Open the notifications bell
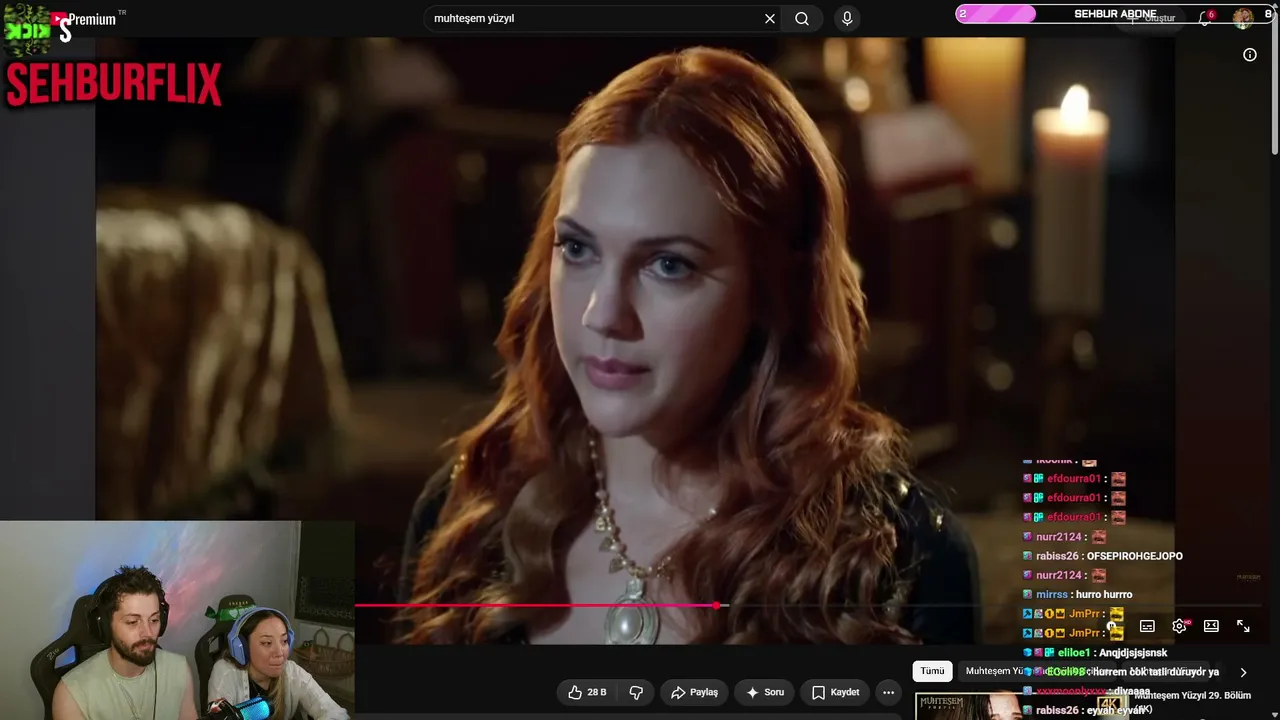Viewport: 1280px width, 720px height. pos(1205,19)
